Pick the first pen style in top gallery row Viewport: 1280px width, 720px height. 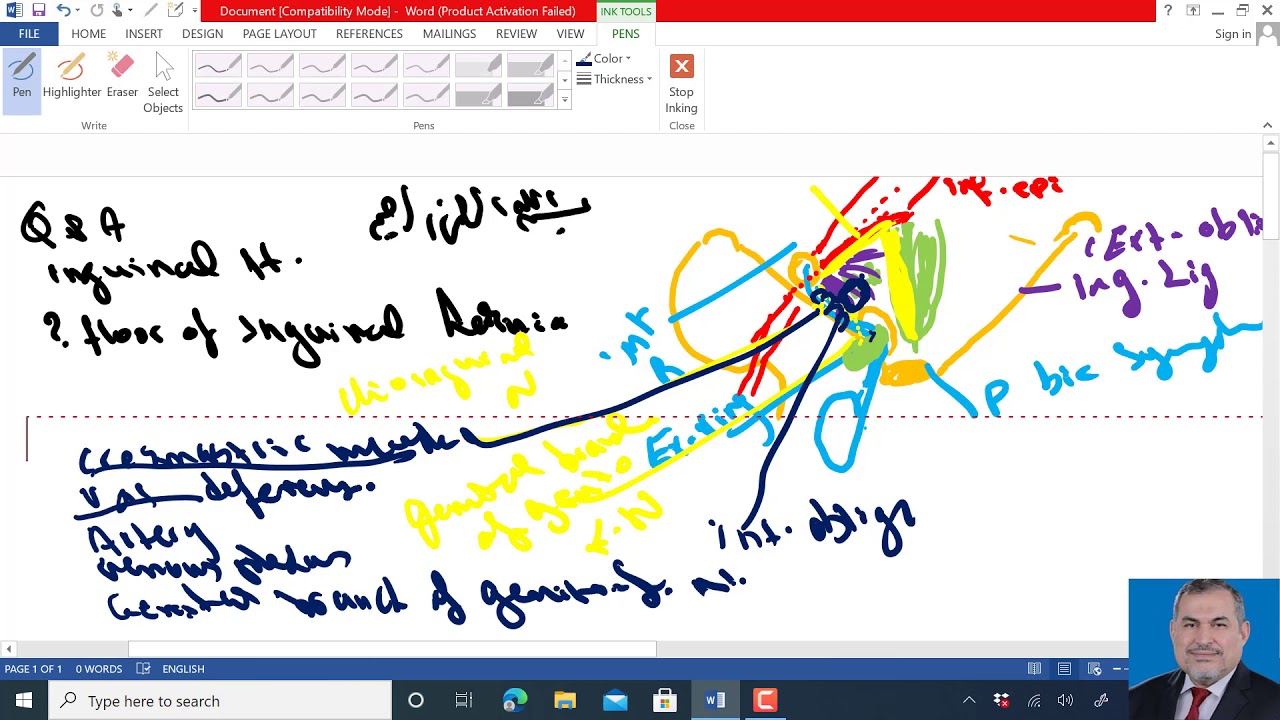pos(218,66)
